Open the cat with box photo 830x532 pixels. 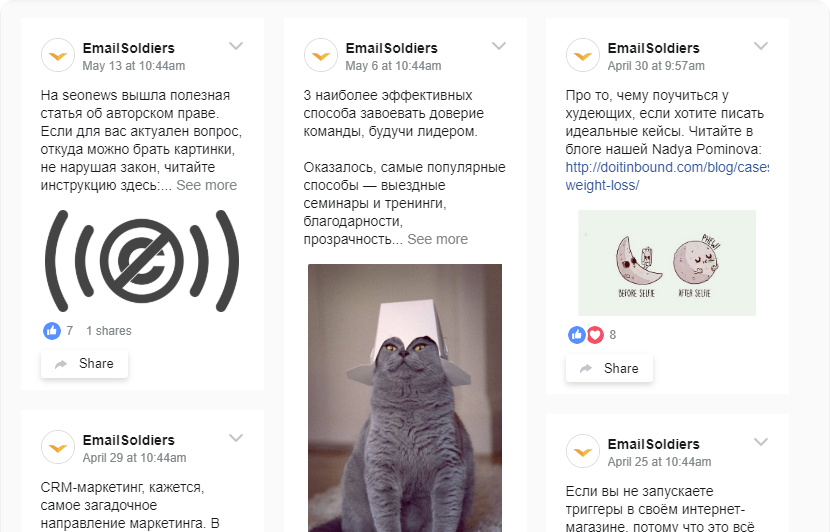click(405, 398)
